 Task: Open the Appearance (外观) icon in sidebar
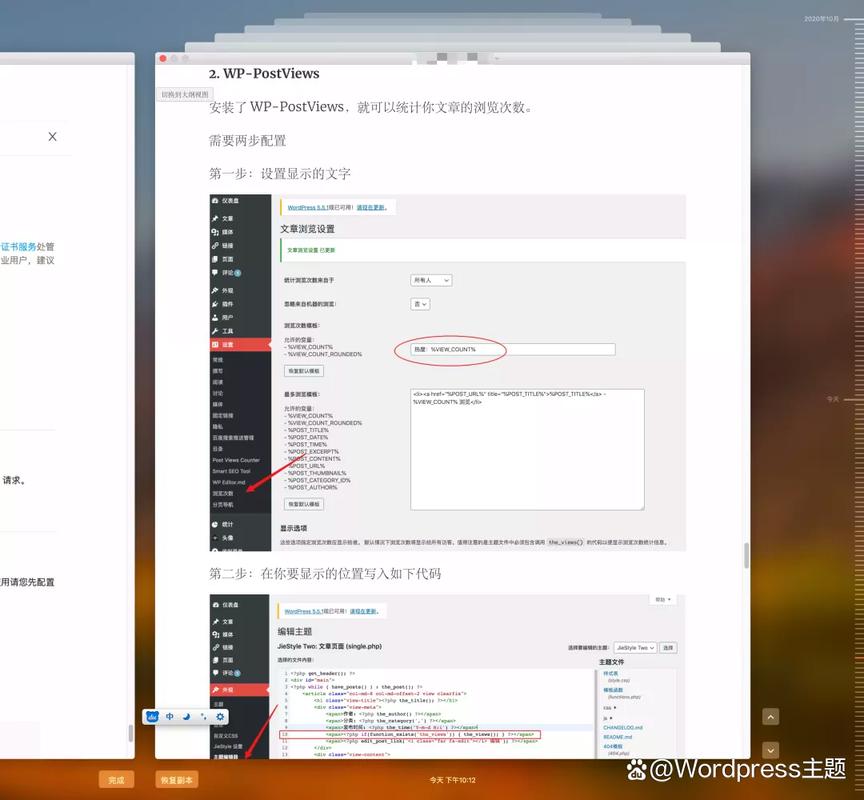(x=218, y=289)
